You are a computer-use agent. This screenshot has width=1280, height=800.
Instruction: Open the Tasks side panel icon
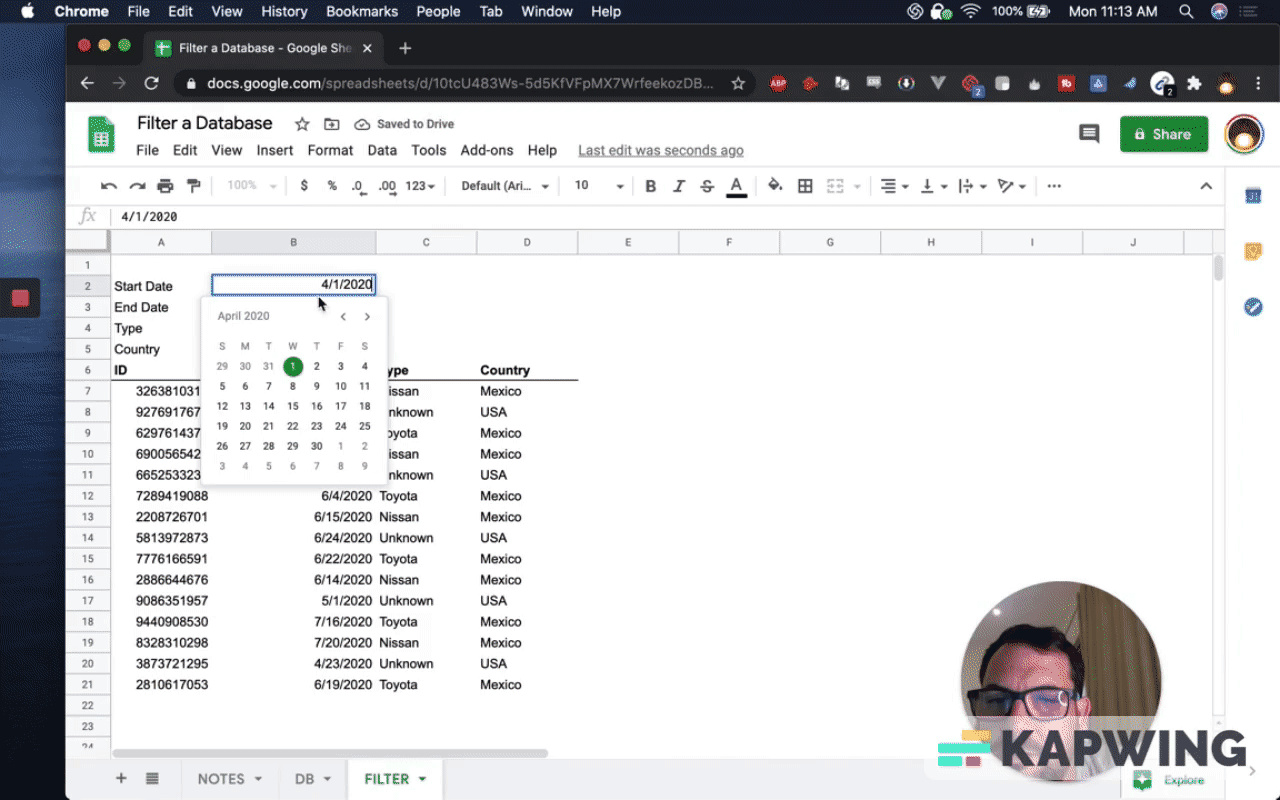click(1252, 307)
